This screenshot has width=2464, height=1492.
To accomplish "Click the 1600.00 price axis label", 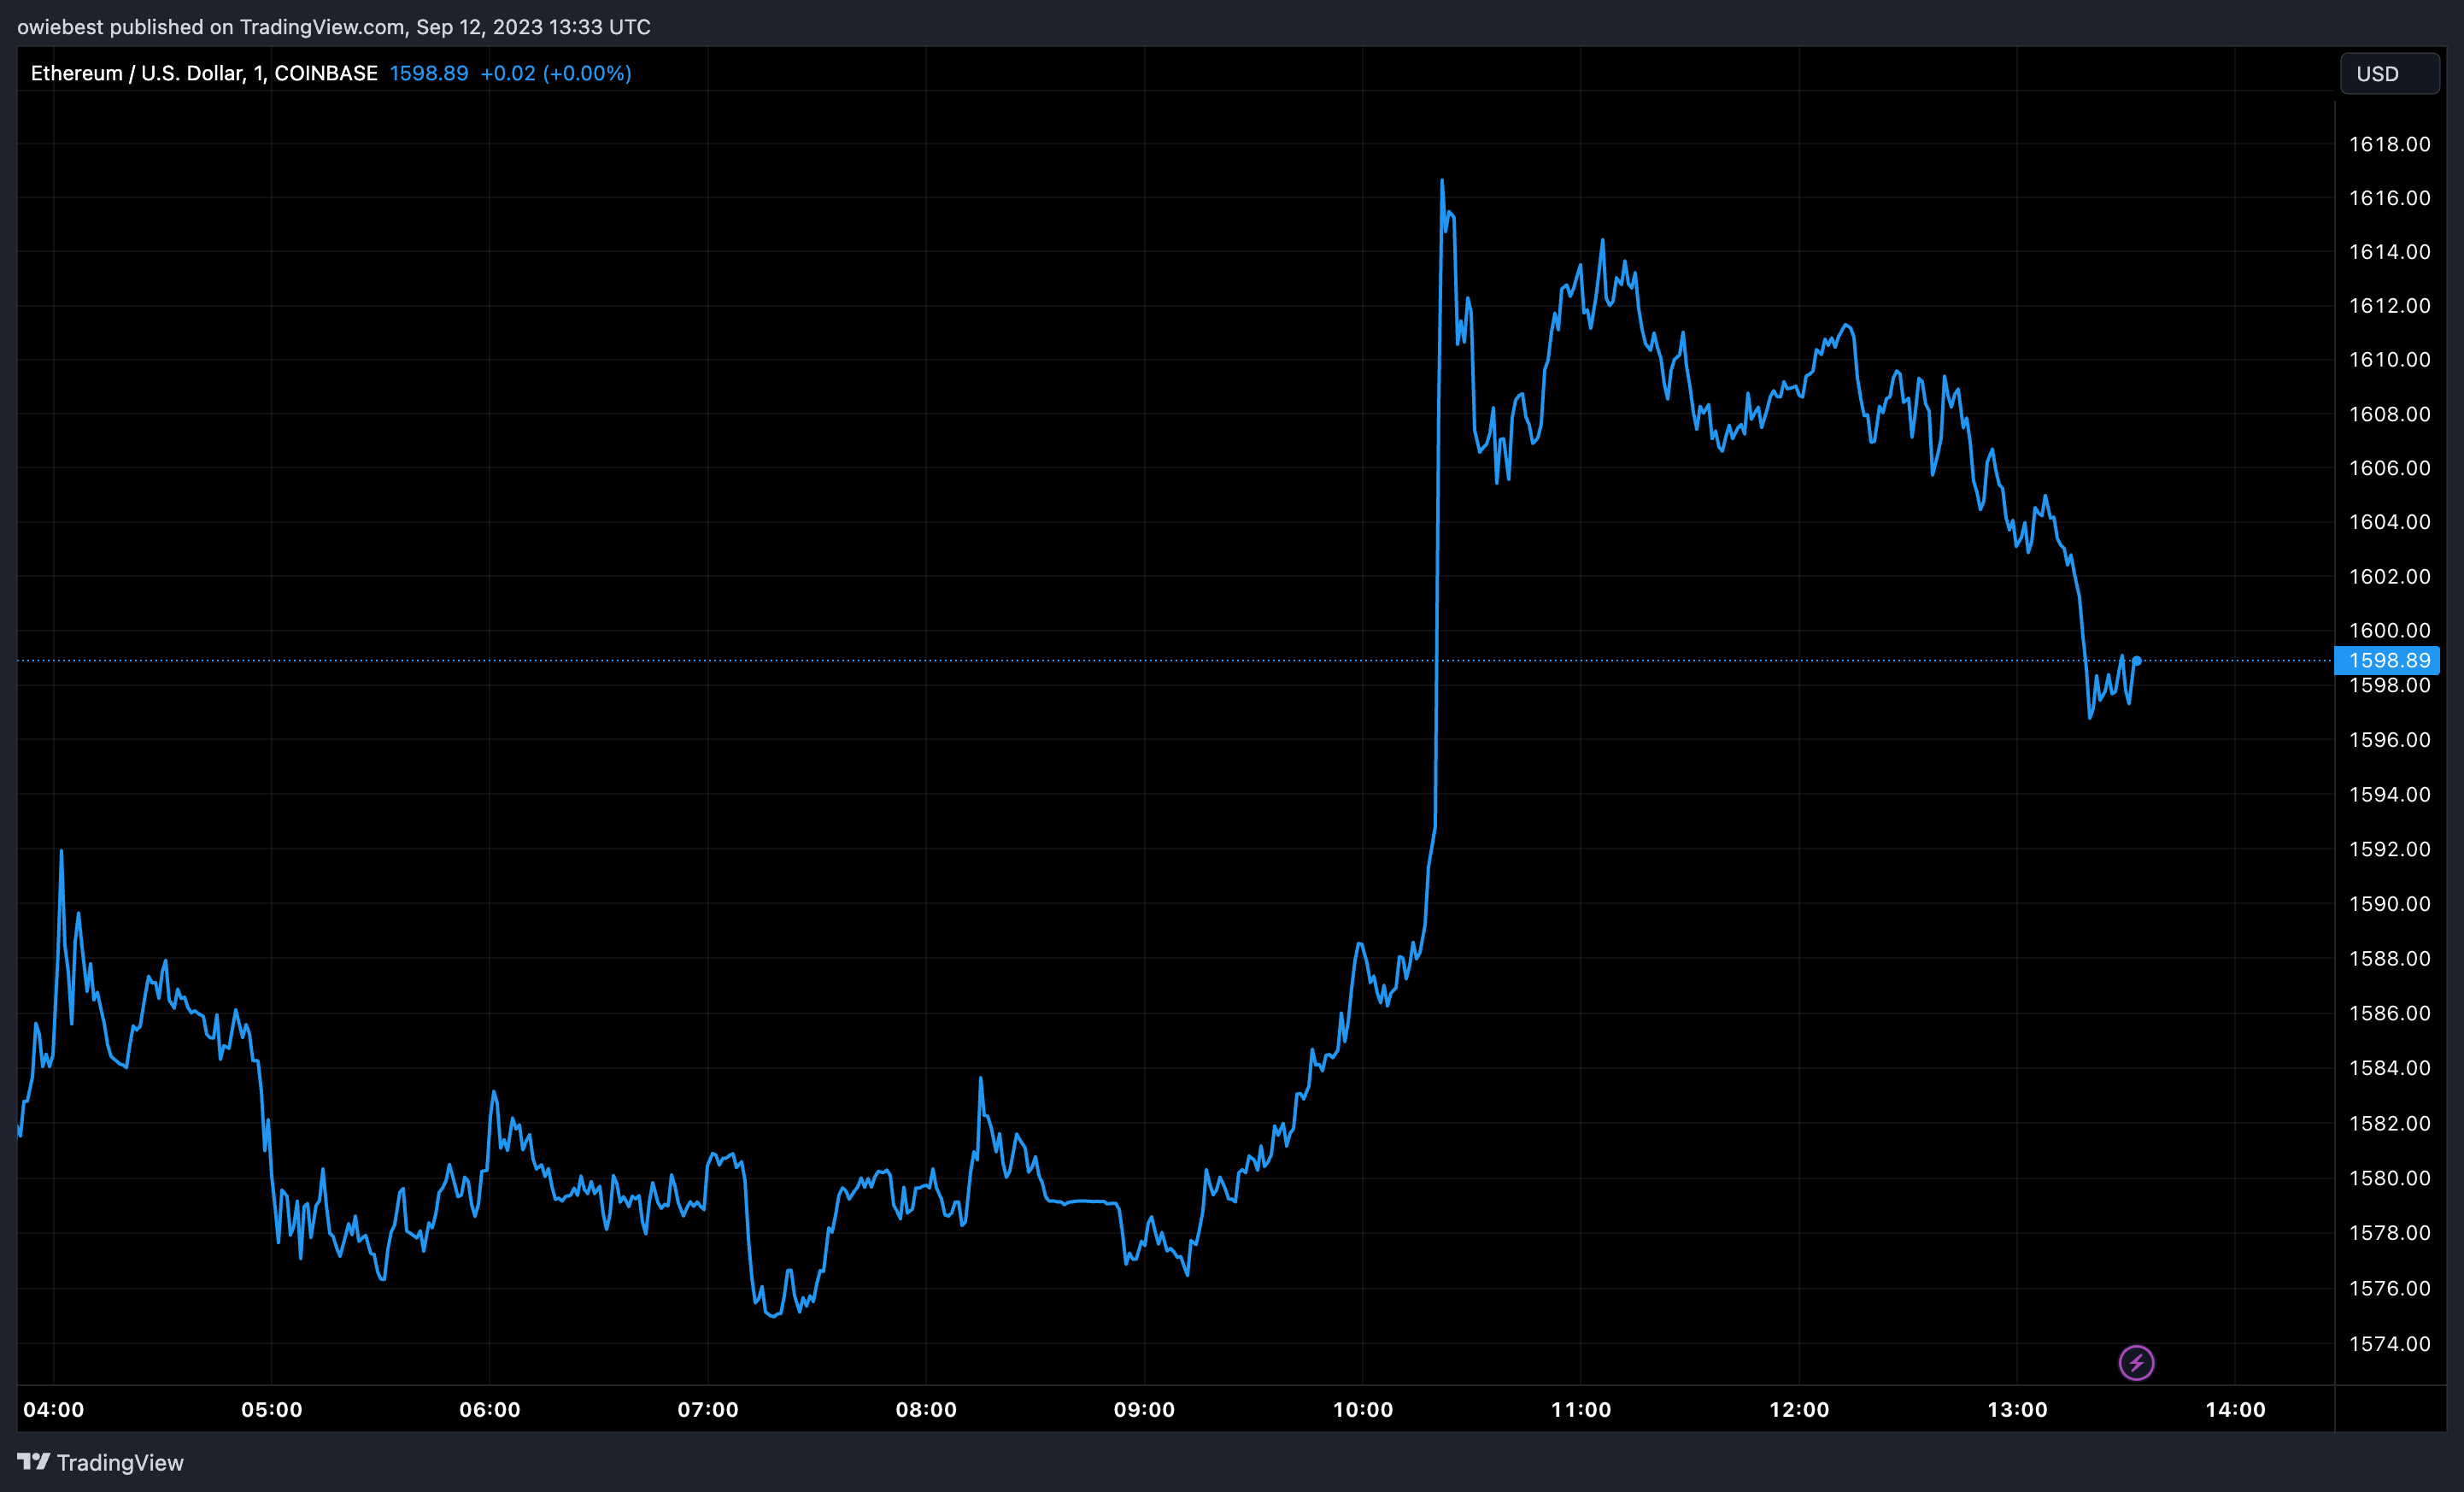I will [x=2389, y=630].
